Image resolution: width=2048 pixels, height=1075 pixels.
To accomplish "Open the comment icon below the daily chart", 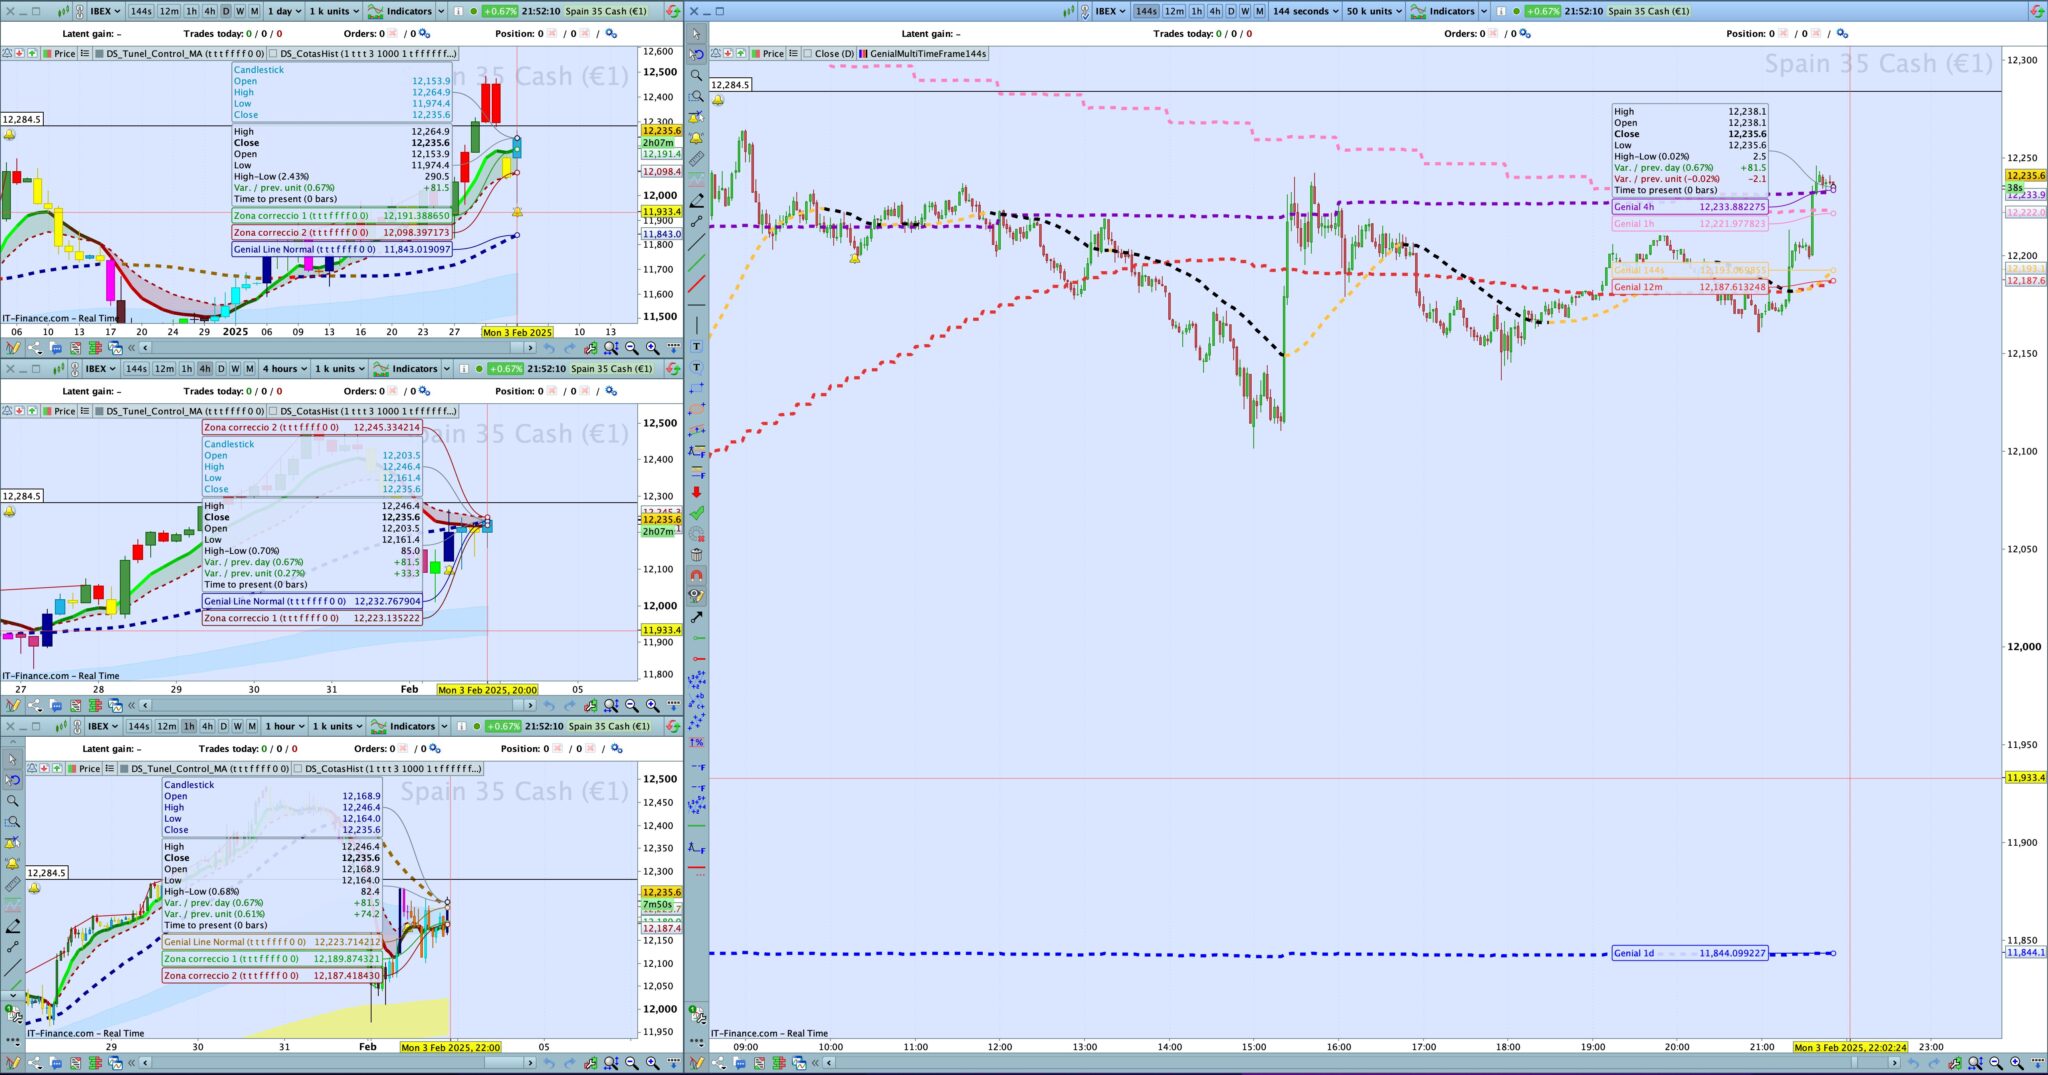I will (56, 348).
